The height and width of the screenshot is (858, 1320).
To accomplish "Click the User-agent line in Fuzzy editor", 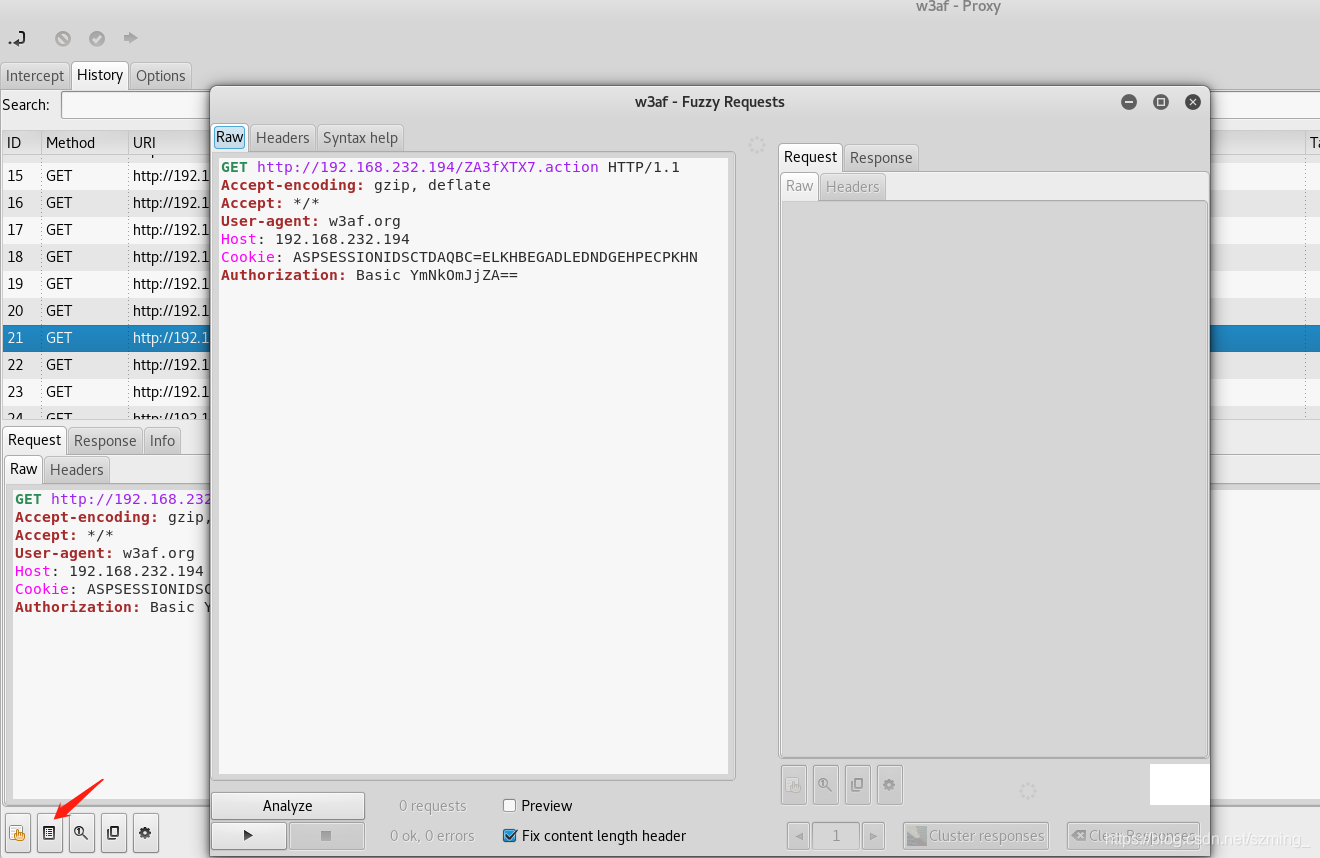I will [x=310, y=221].
